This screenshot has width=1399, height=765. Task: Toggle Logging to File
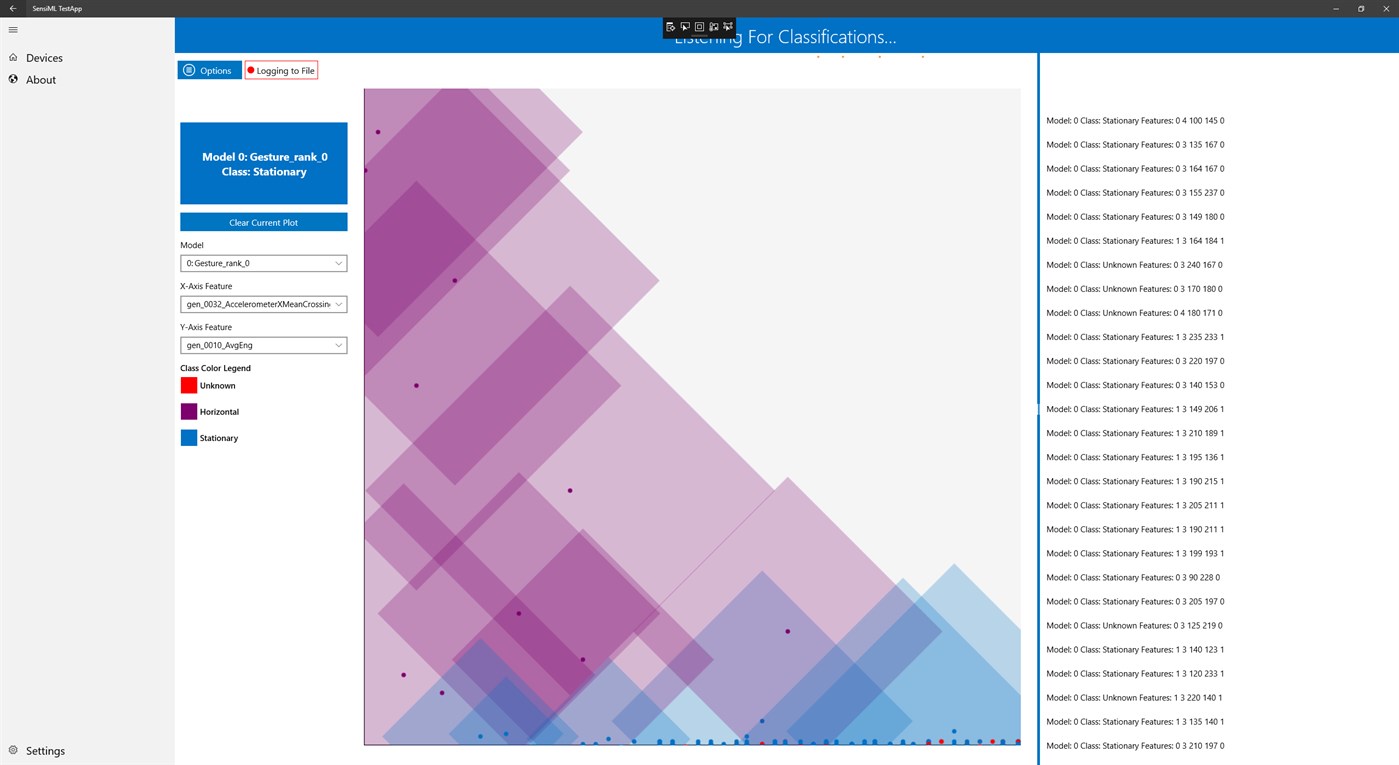click(x=281, y=70)
